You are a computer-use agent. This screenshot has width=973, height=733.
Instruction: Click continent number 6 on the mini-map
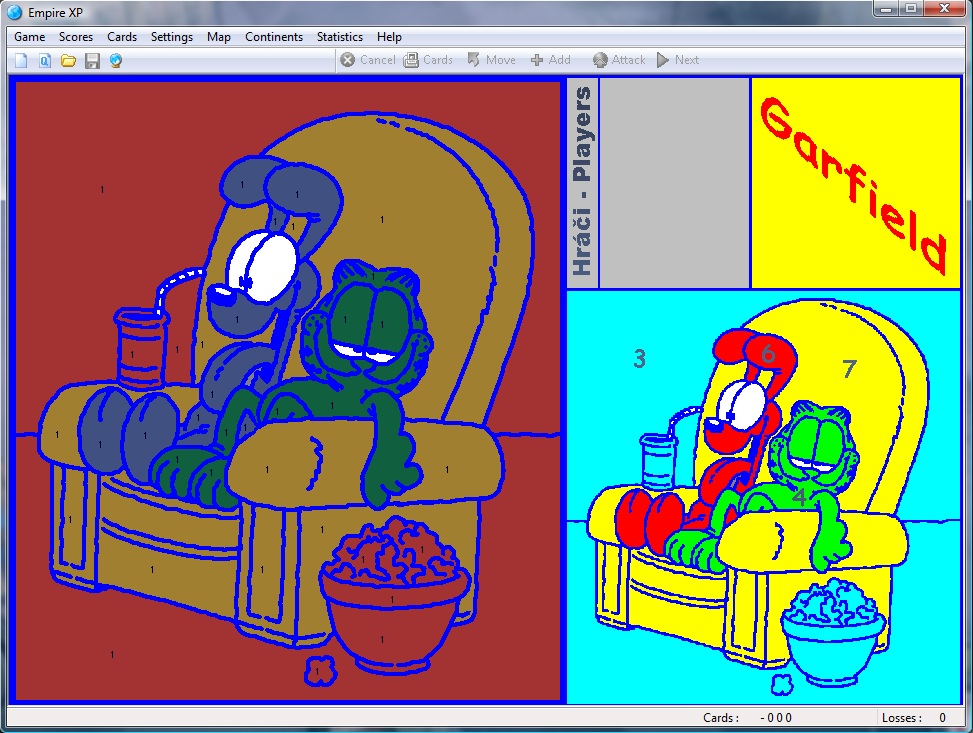(768, 354)
